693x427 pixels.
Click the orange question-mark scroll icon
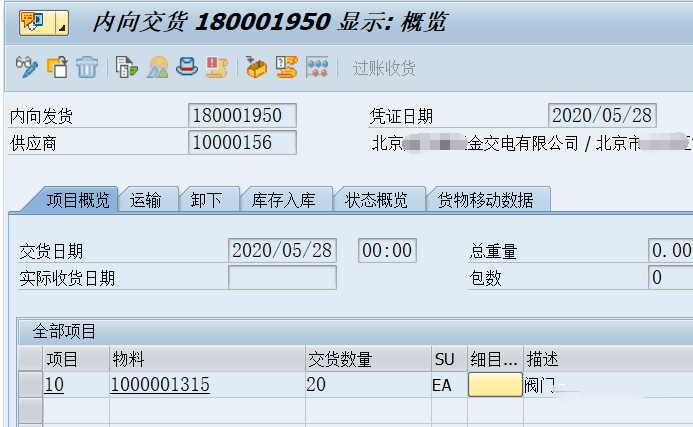pyautogui.click(x=286, y=68)
